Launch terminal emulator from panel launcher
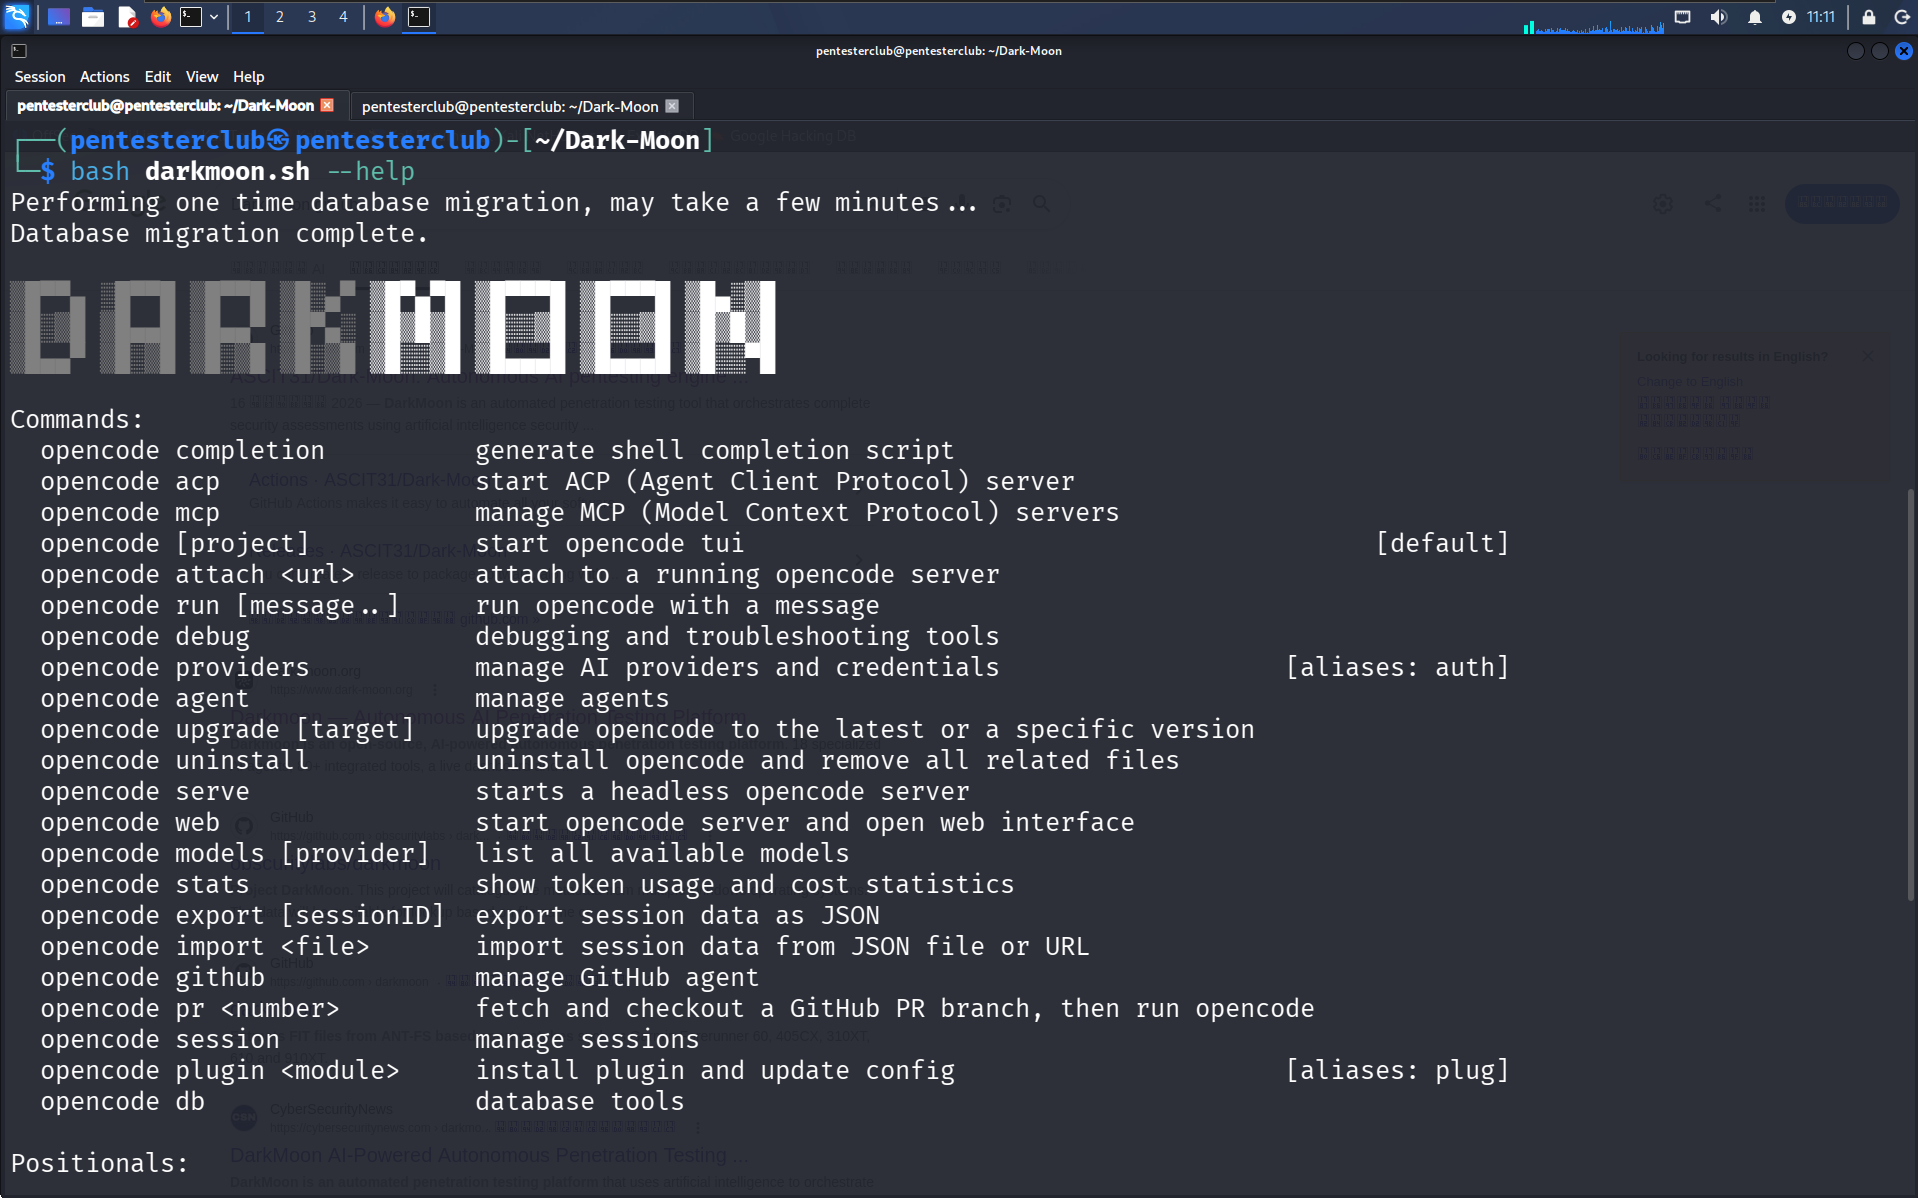Screen dimensions: 1918x1198 click(x=191, y=17)
